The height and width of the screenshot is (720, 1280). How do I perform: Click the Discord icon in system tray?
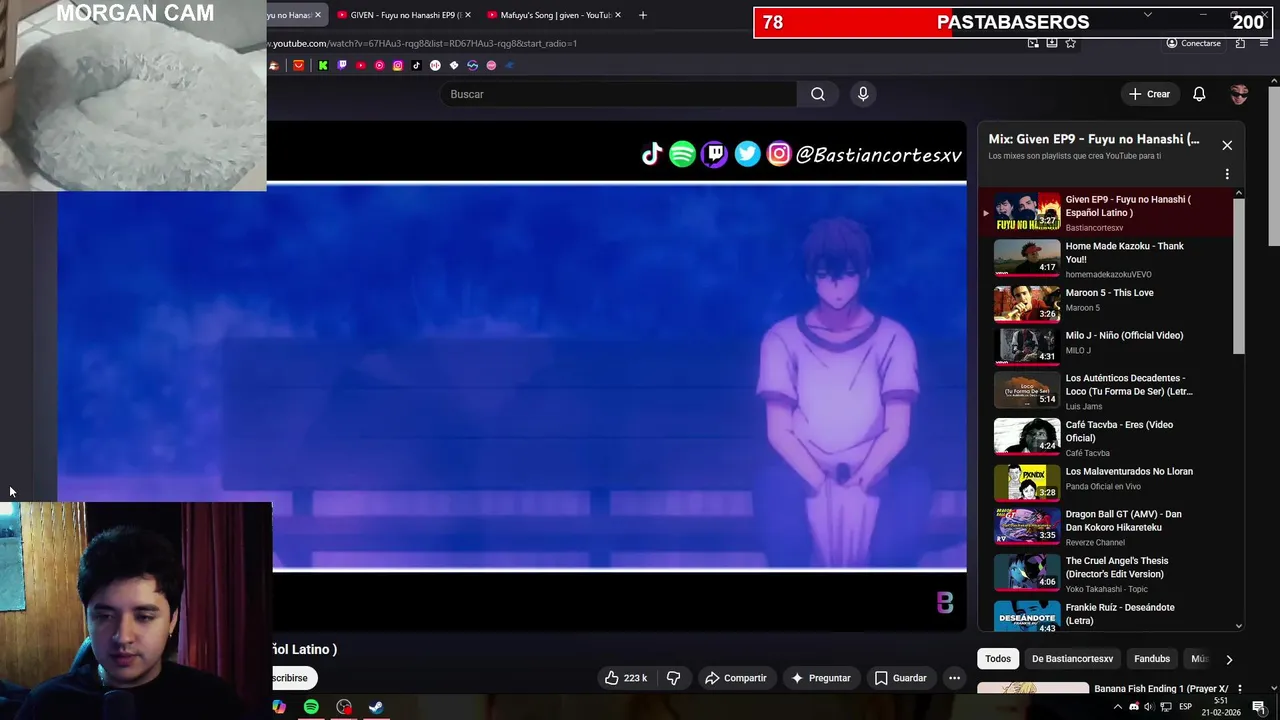pos(1133,707)
